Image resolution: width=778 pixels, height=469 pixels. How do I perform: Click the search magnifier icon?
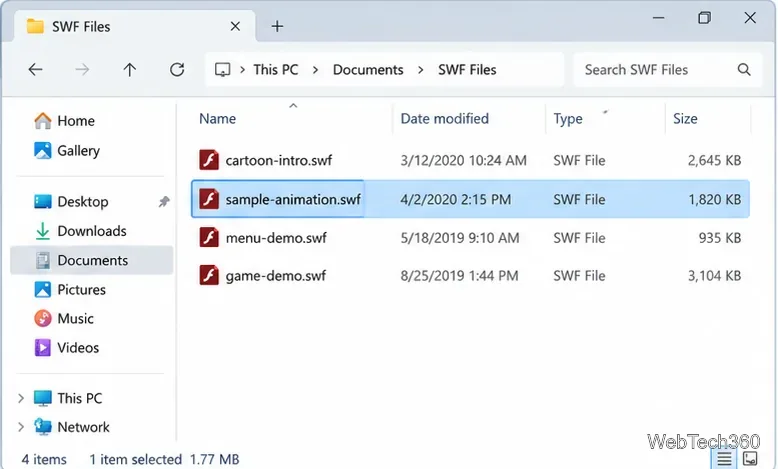point(744,69)
